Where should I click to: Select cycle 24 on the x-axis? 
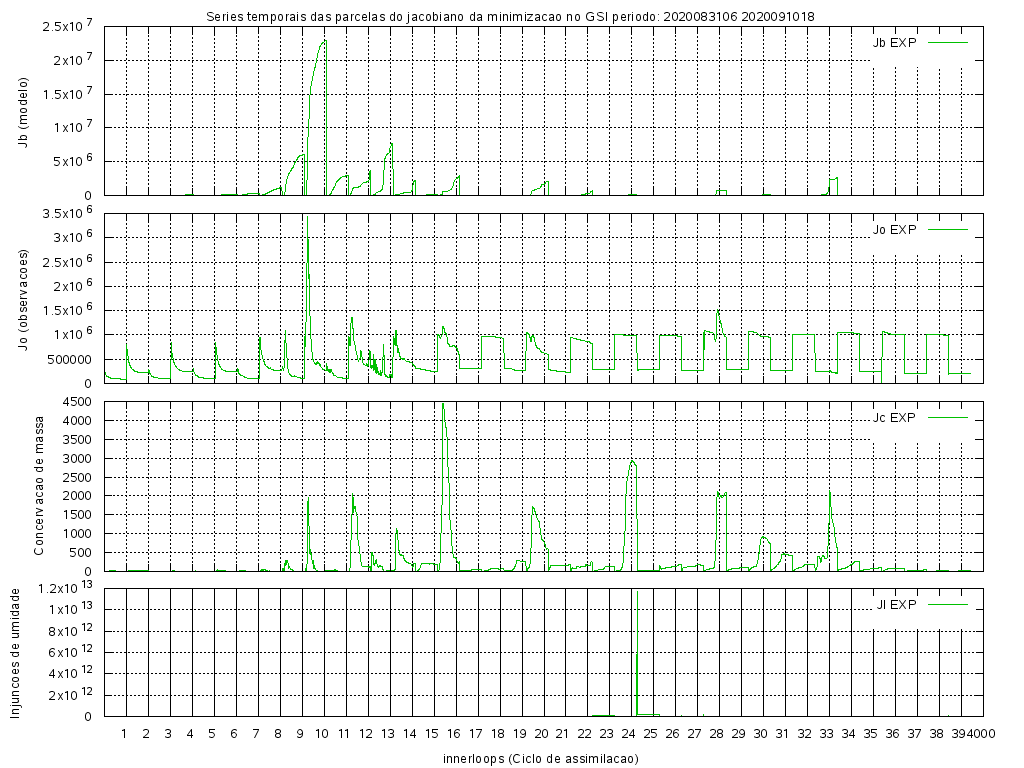628,734
